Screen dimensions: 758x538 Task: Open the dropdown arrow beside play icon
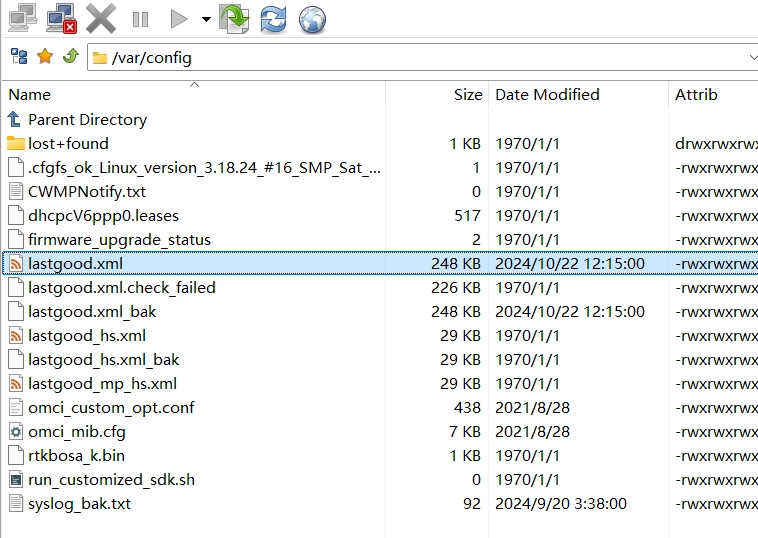[x=206, y=19]
